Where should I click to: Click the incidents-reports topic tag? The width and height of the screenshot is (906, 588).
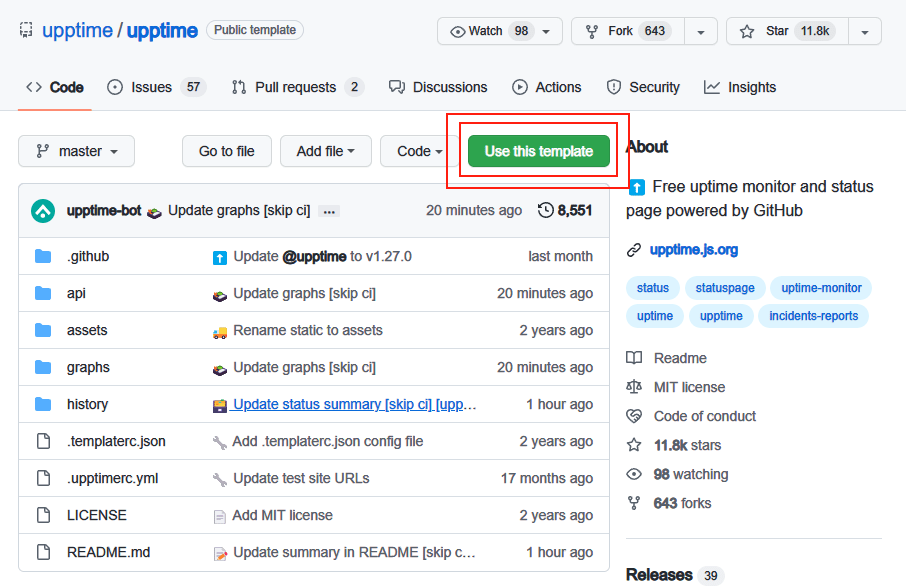(814, 316)
